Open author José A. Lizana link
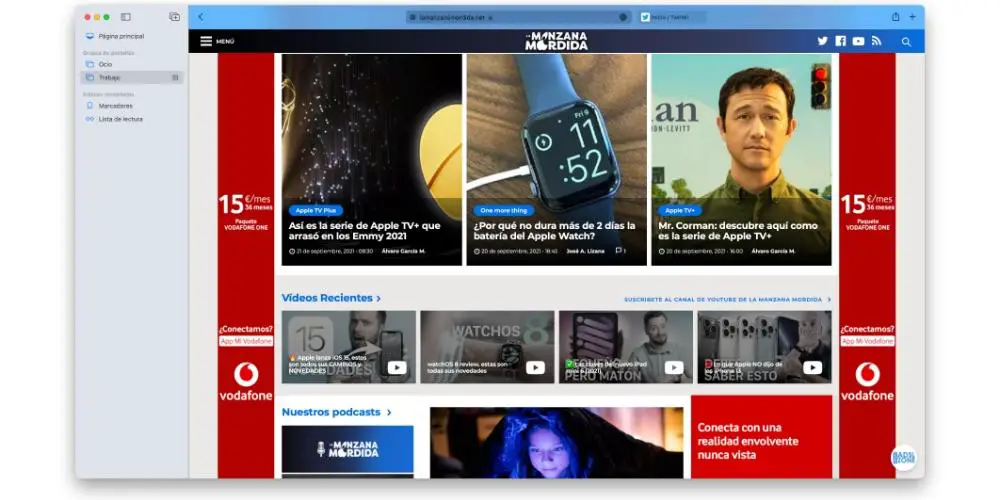This screenshot has width=1000, height=500. pos(585,251)
